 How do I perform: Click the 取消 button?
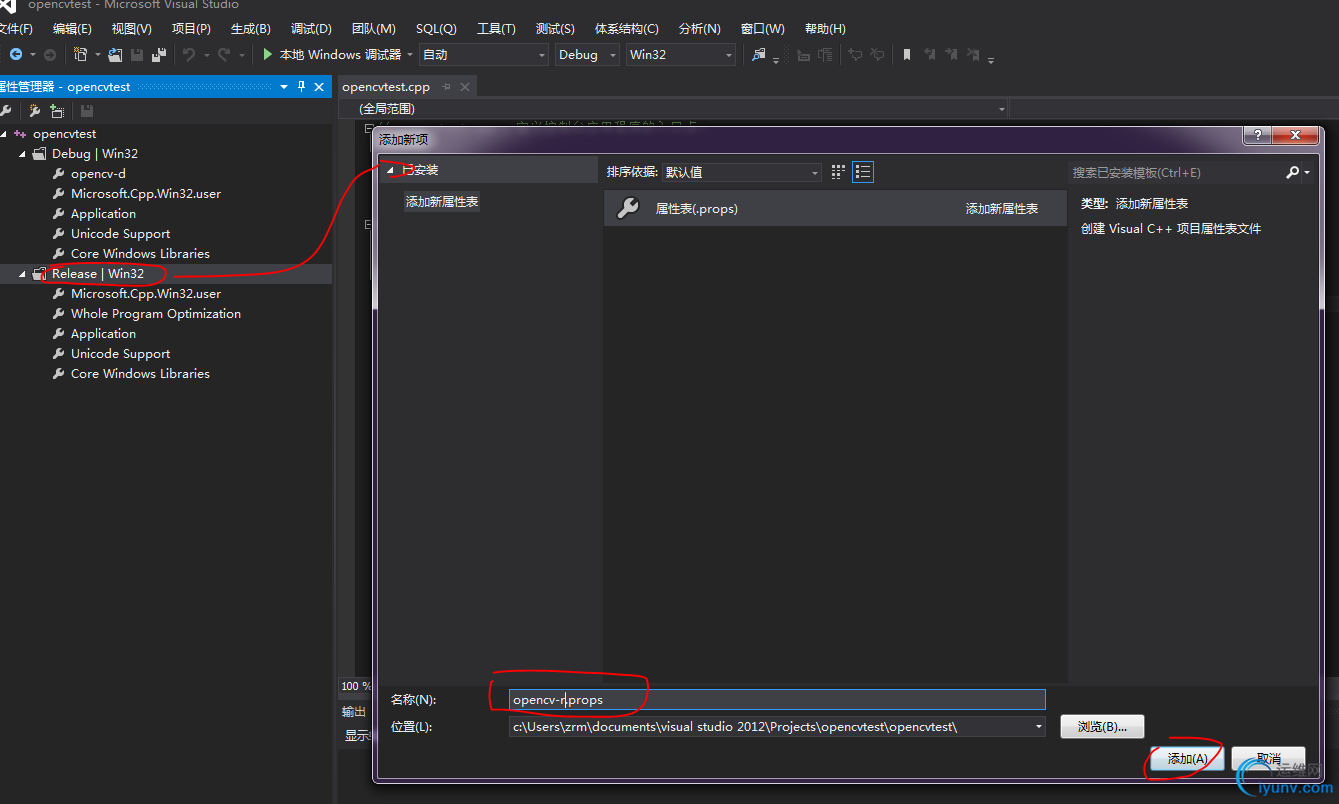[1268, 759]
